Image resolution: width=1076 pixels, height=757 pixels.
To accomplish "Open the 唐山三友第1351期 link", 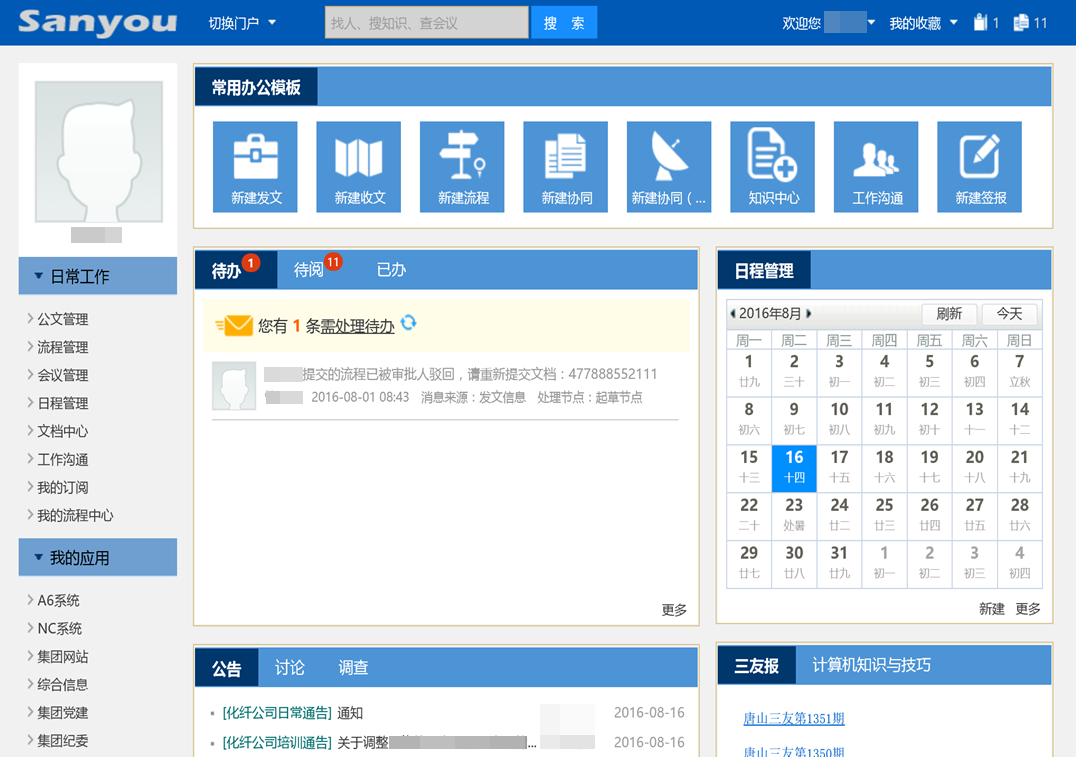I will (793, 718).
